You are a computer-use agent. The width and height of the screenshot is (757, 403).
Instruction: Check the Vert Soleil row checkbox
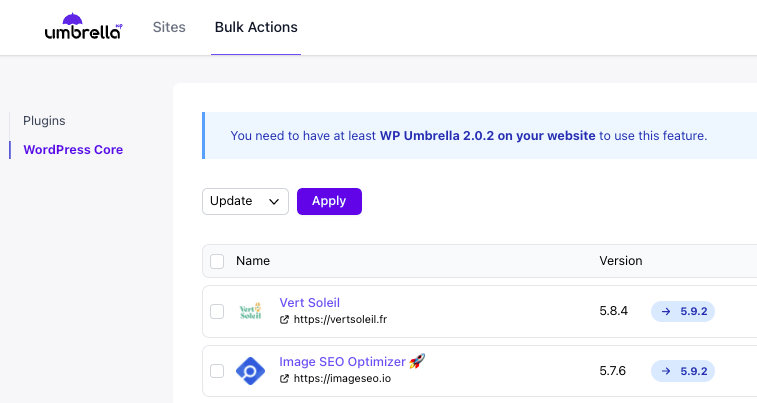click(x=217, y=311)
